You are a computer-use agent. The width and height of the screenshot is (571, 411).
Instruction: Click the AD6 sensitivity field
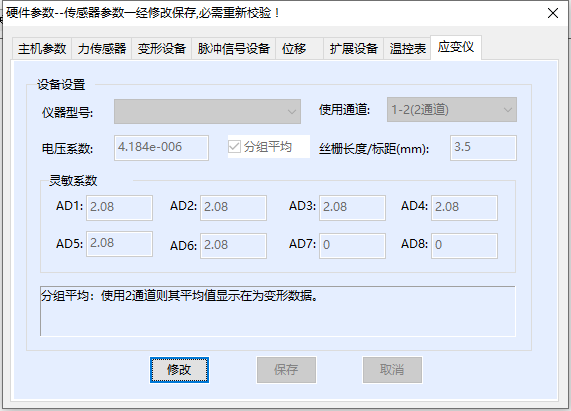pos(233,246)
